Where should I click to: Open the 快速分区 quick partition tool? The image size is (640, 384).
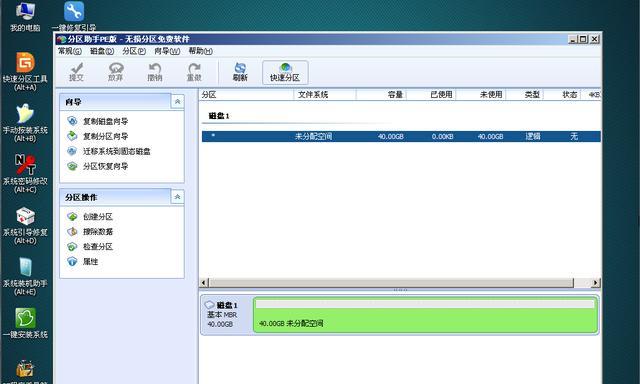pos(285,72)
